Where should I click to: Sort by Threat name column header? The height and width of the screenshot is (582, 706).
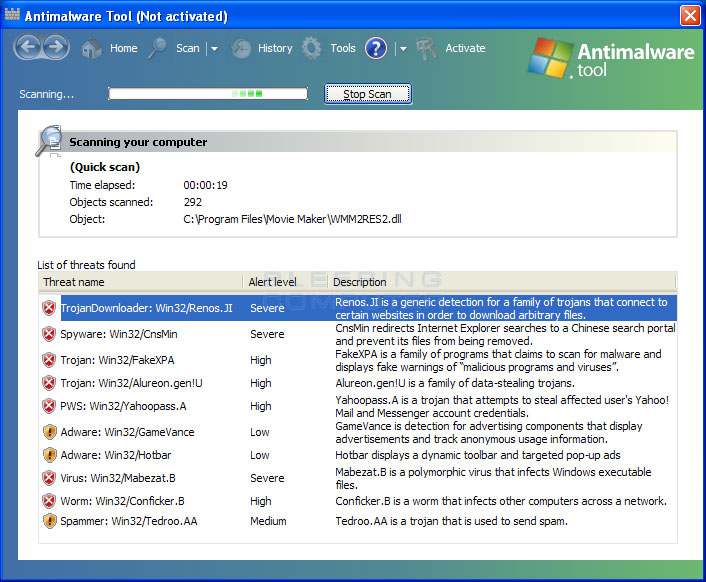pyautogui.click(x=140, y=282)
